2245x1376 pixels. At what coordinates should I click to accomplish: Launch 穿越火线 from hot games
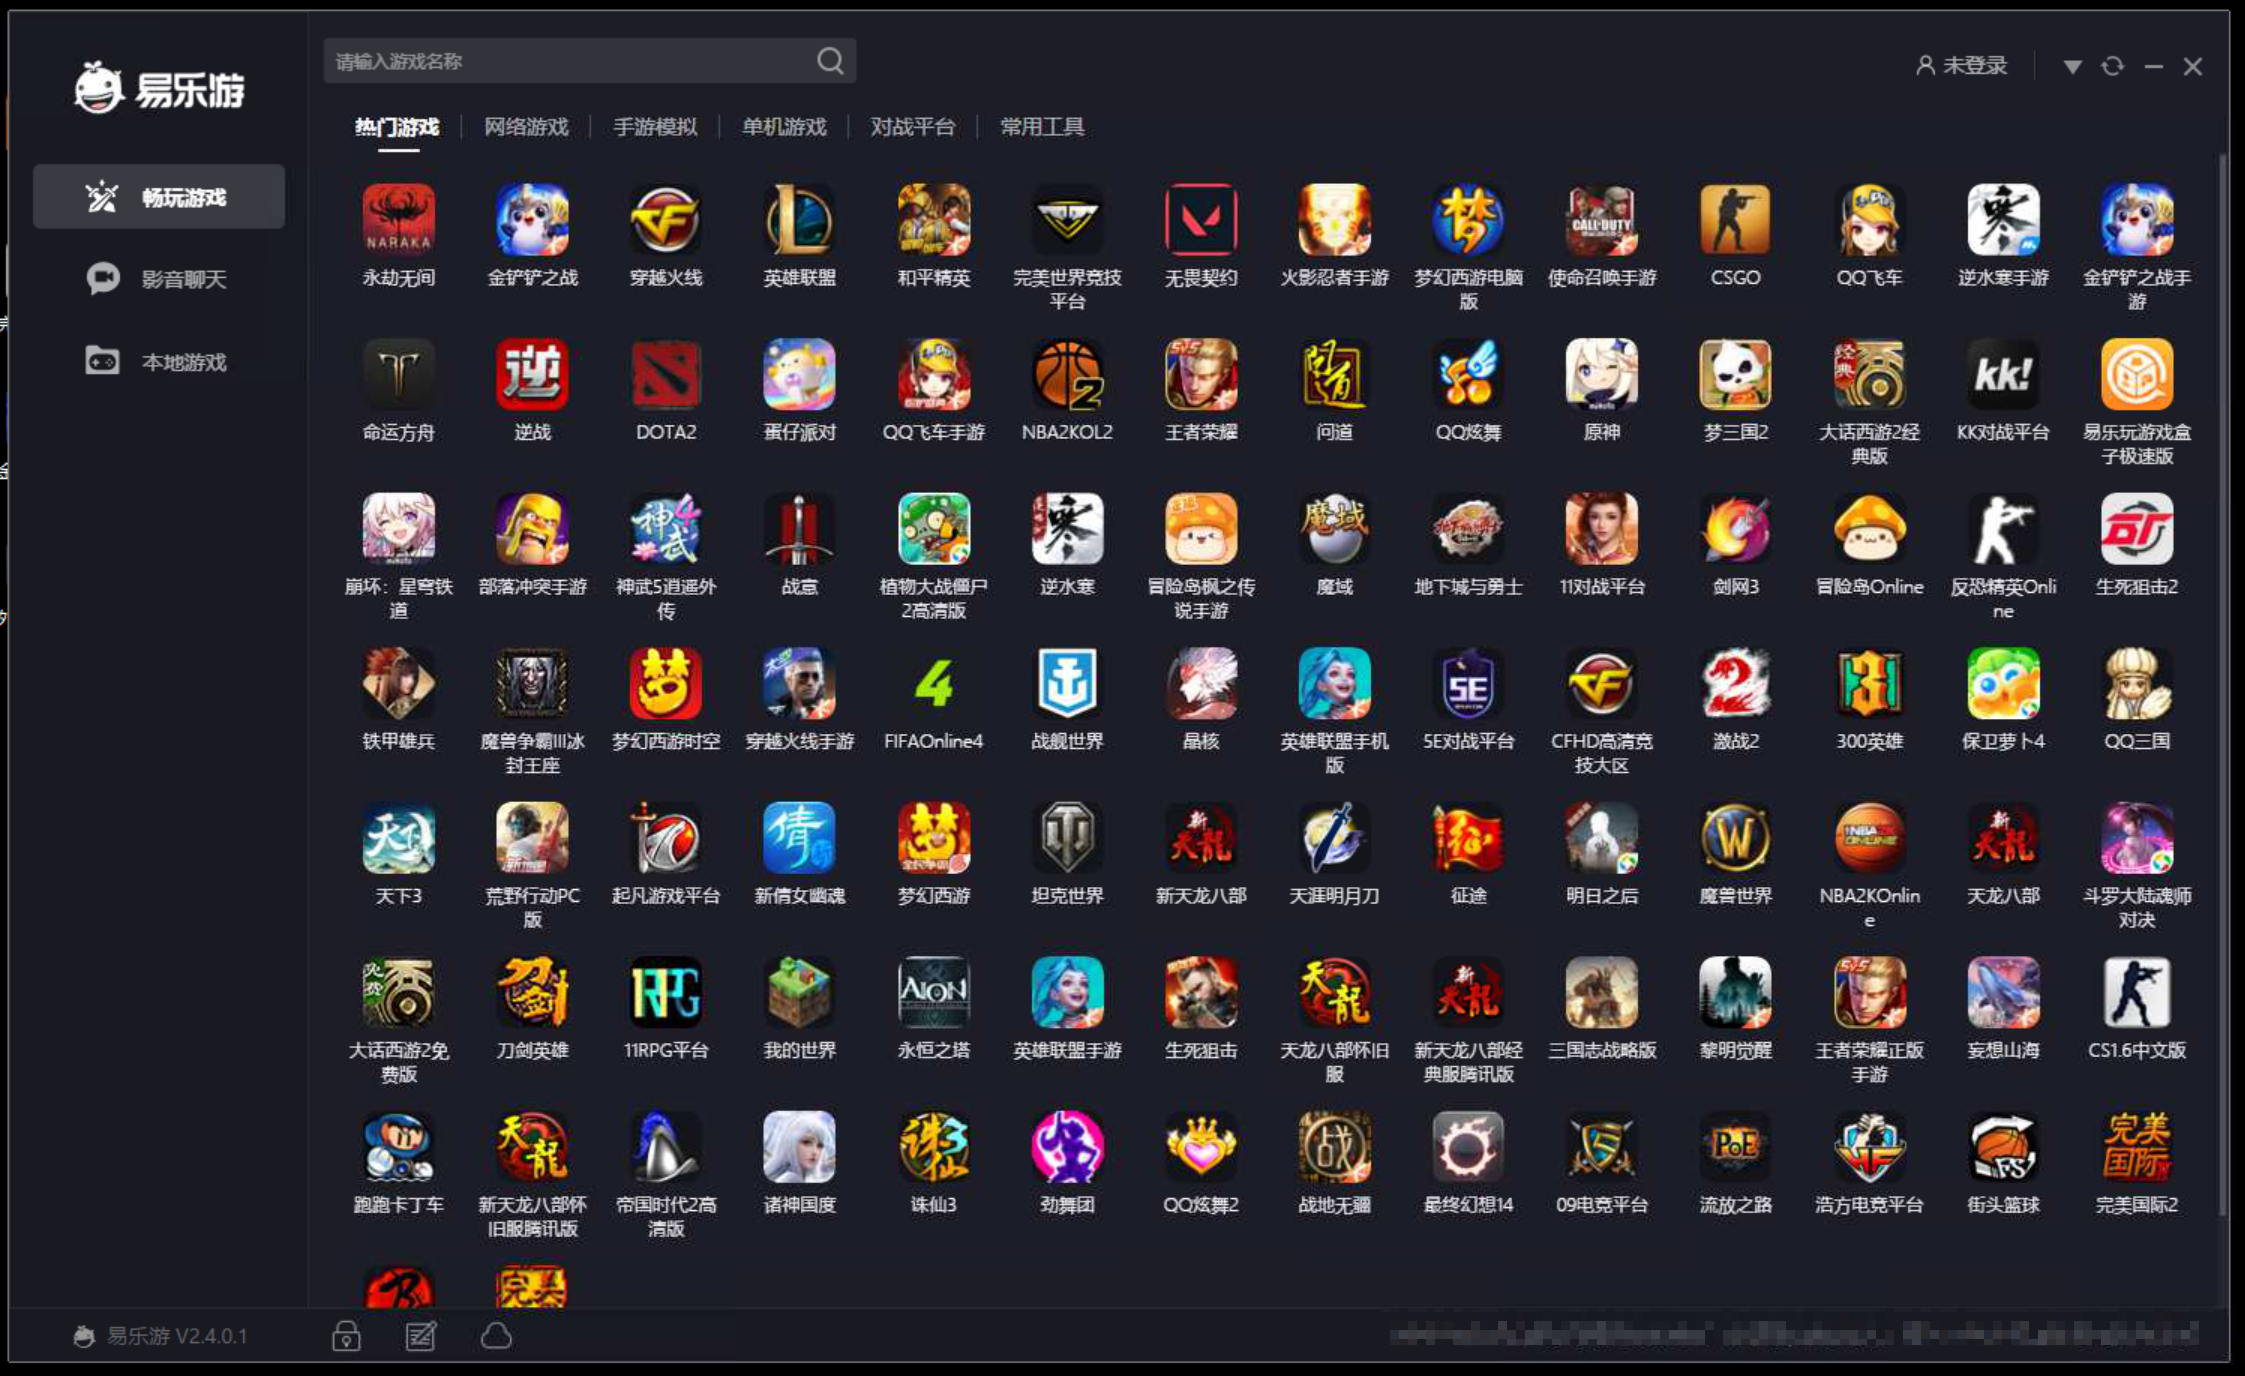pyautogui.click(x=665, y=219)
